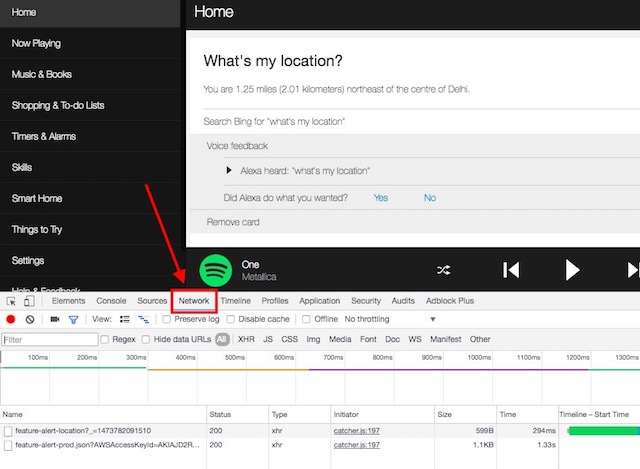Open Now Playing in the sidebar
This screenshot has width=640, height=469.
(x=90, y=43)
